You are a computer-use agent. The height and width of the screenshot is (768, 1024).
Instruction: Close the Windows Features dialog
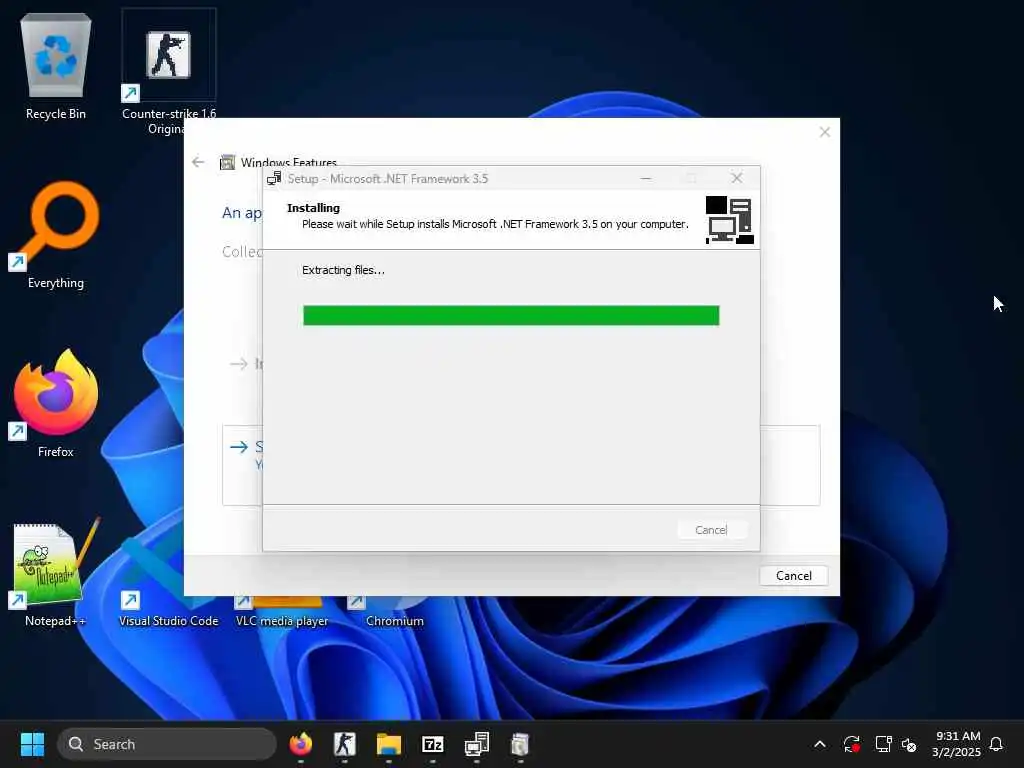825,133
